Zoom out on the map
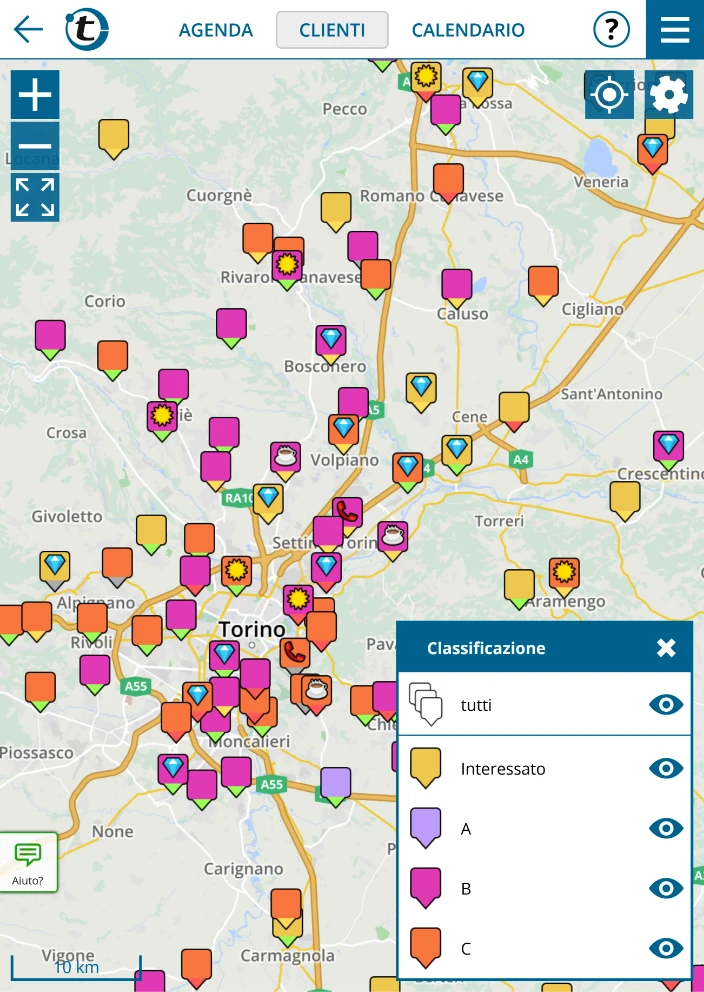The width and height of the screenshot is (704, 992). tap(35, 146)
